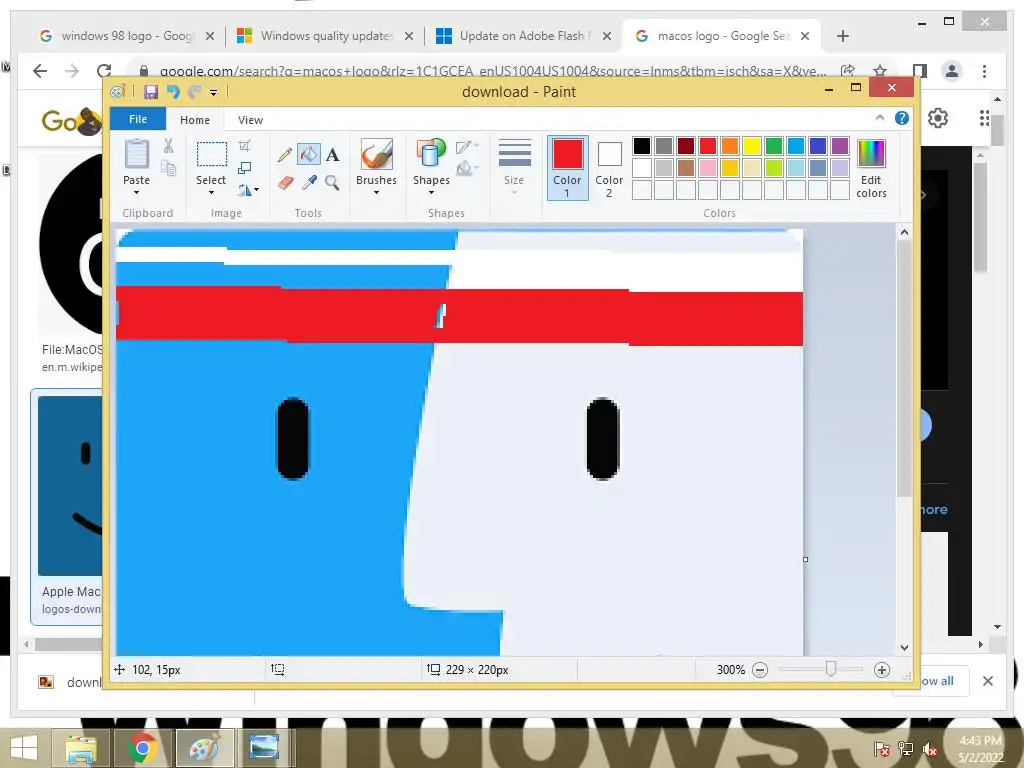The height and width of the screenshot is (768, 1024).
Task: Select the Magnifier tool
Action: pos(332,182)
